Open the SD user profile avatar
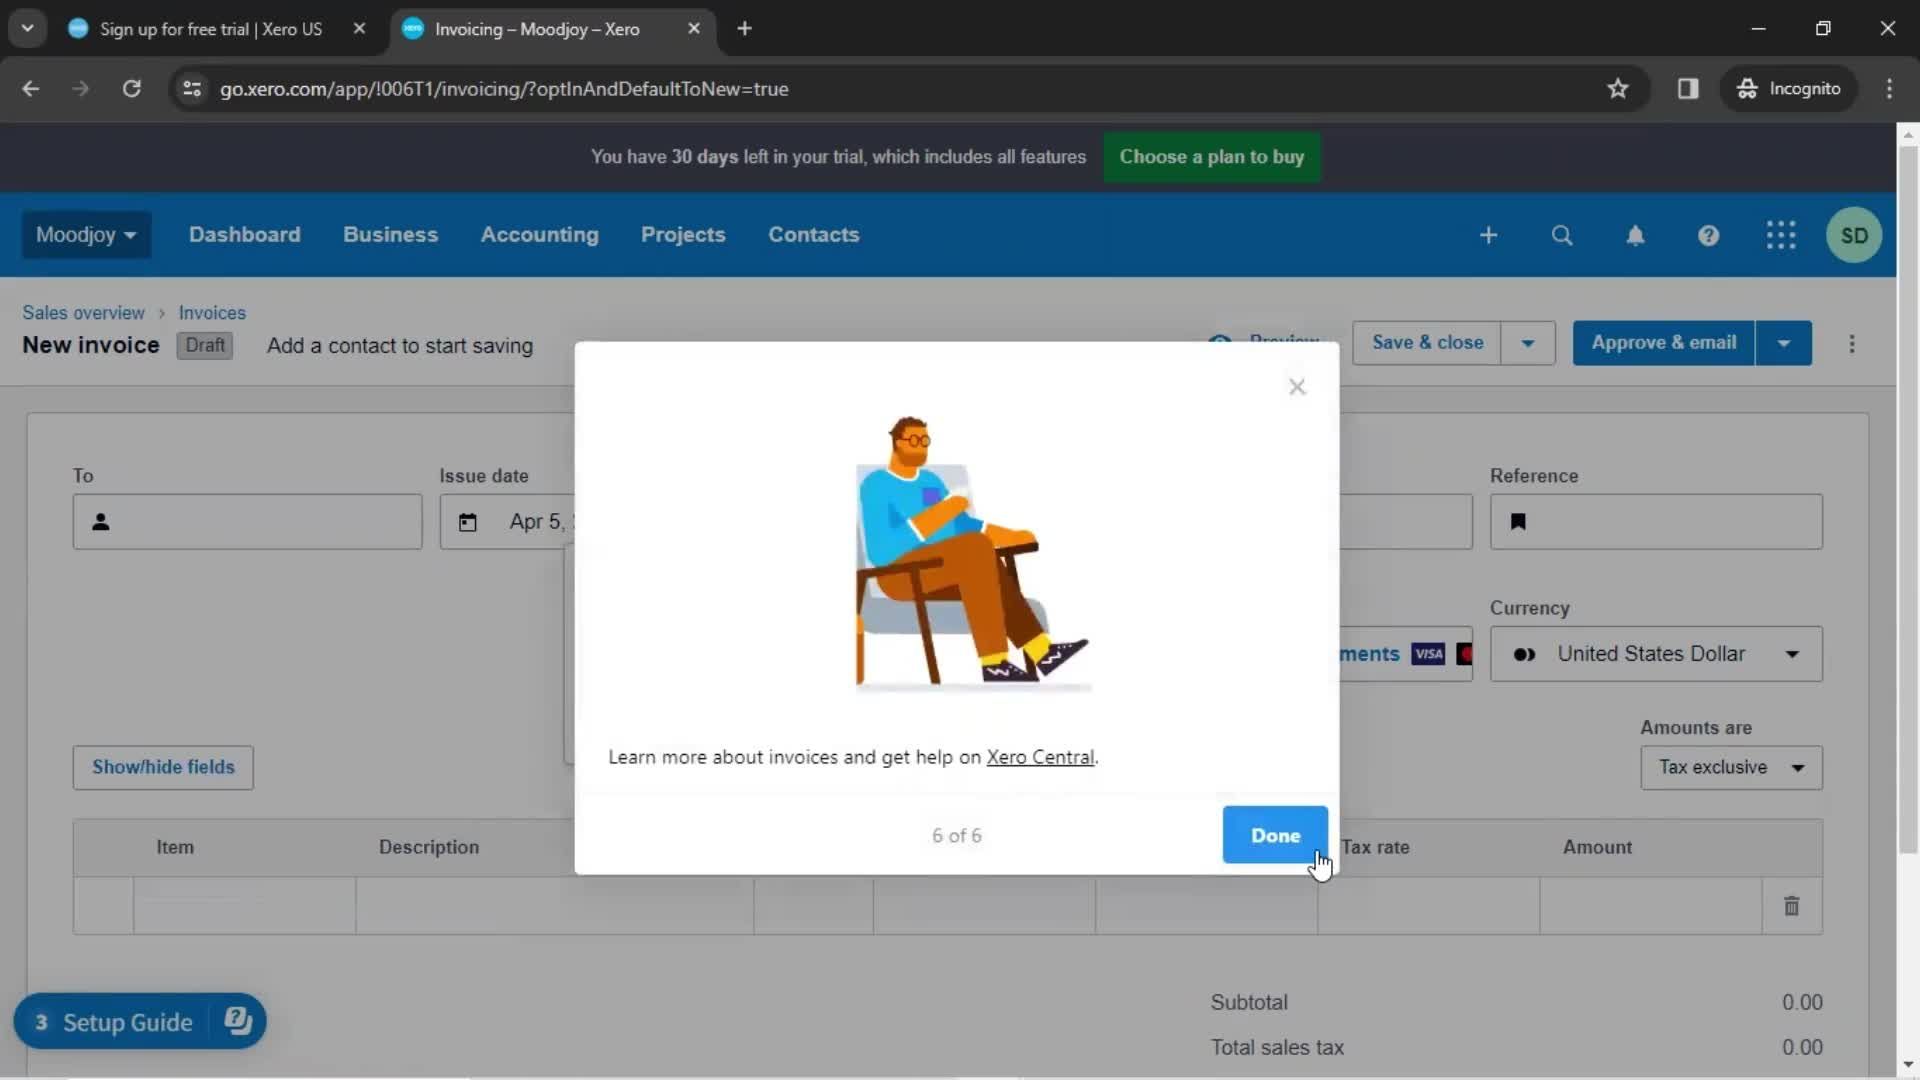The image size is (1920, 1080). [1854, 235]
